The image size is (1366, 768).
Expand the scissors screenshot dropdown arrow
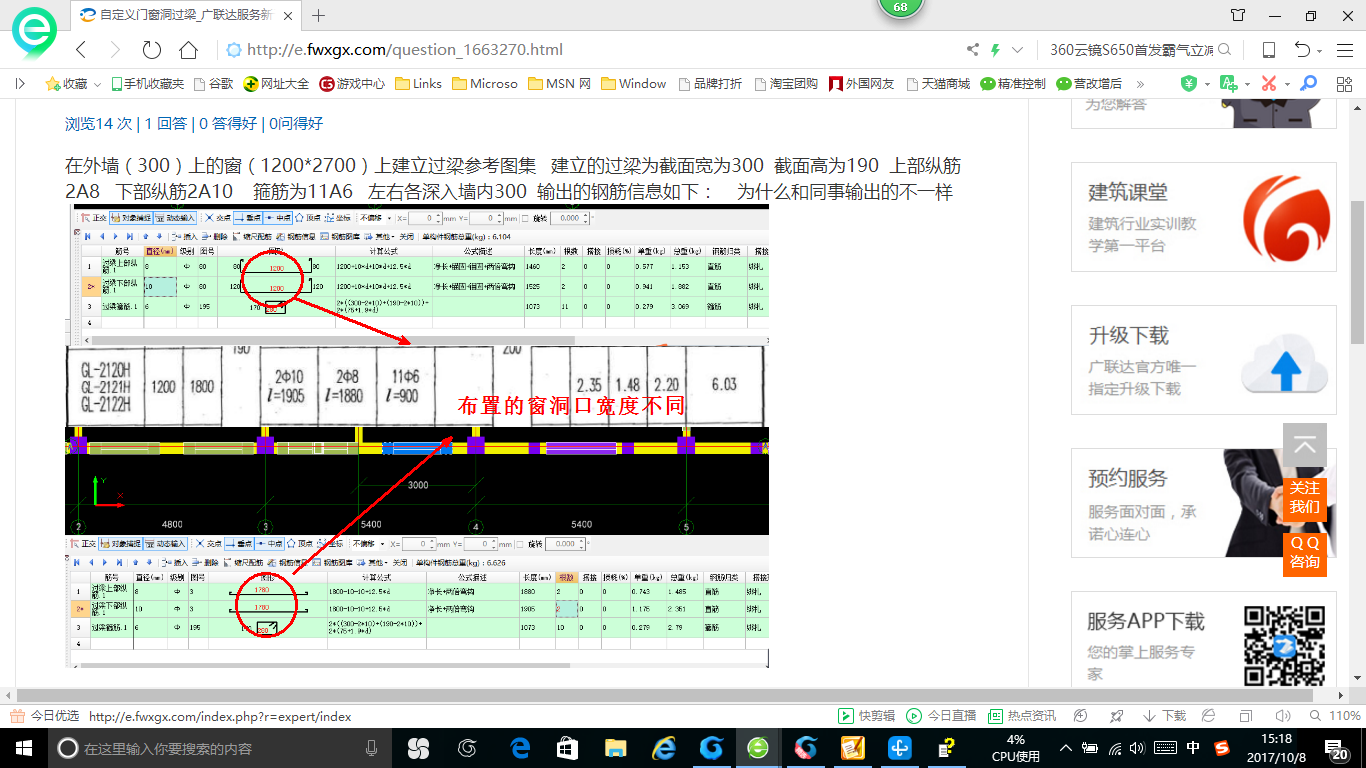click(1287, 85)
